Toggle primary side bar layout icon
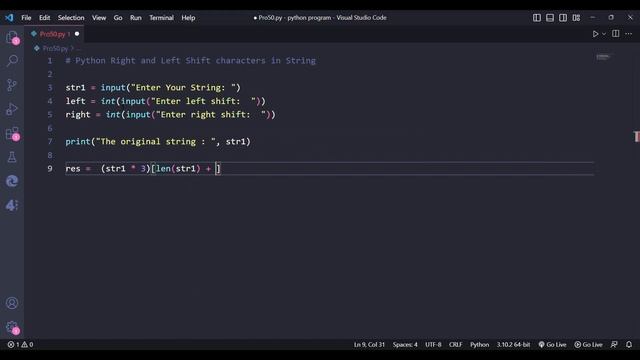Screen dimensions: 640x360 click(x=537, y=18)
